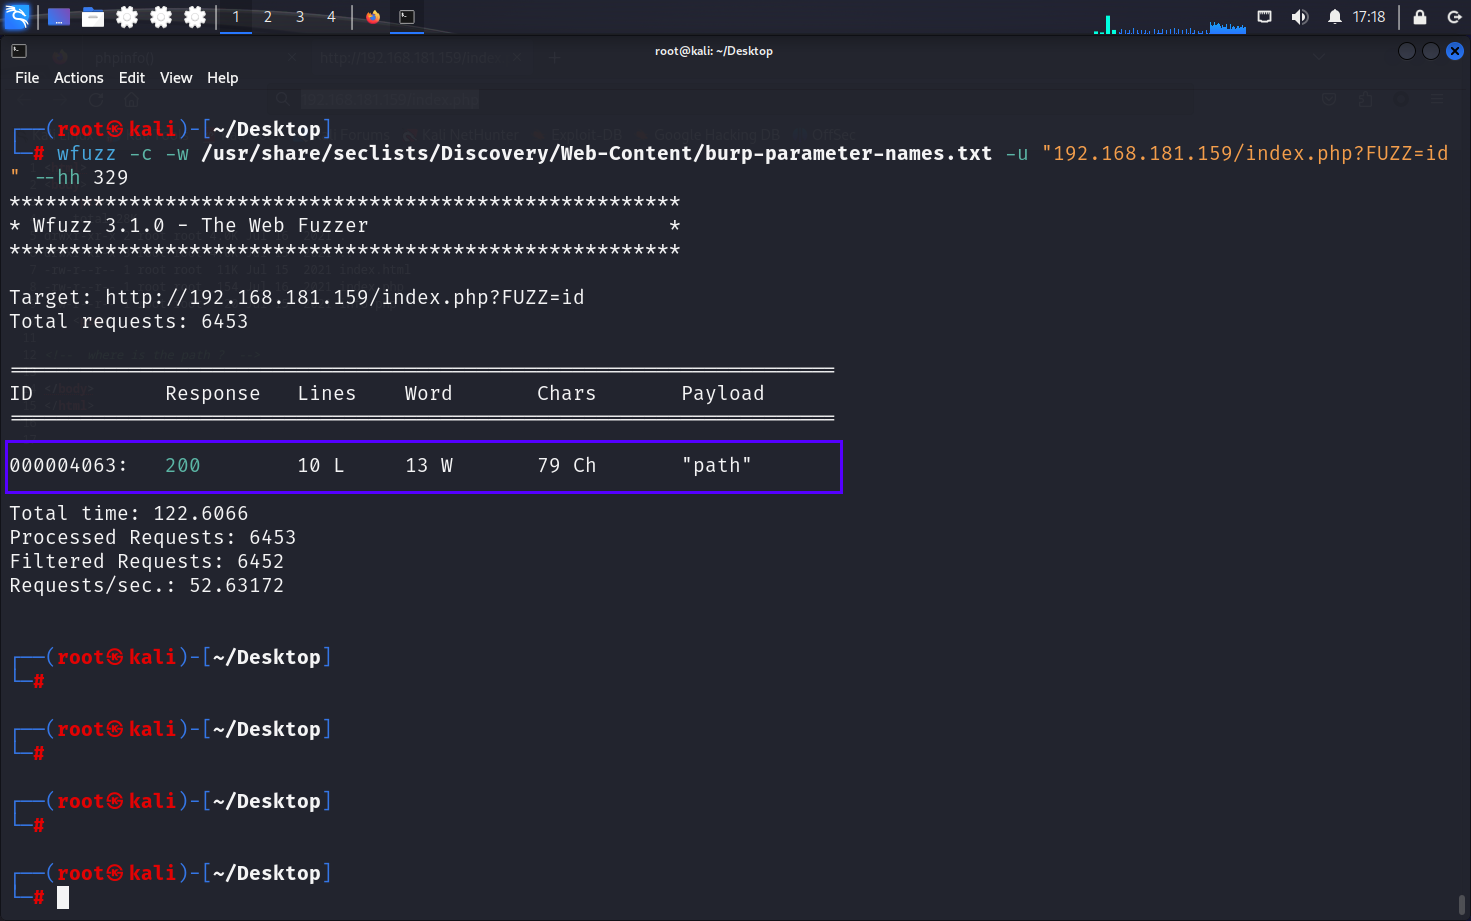This screenshot has height=921, width=1471.
Task: Maximize the terminal window
Action: [1431, 51]
